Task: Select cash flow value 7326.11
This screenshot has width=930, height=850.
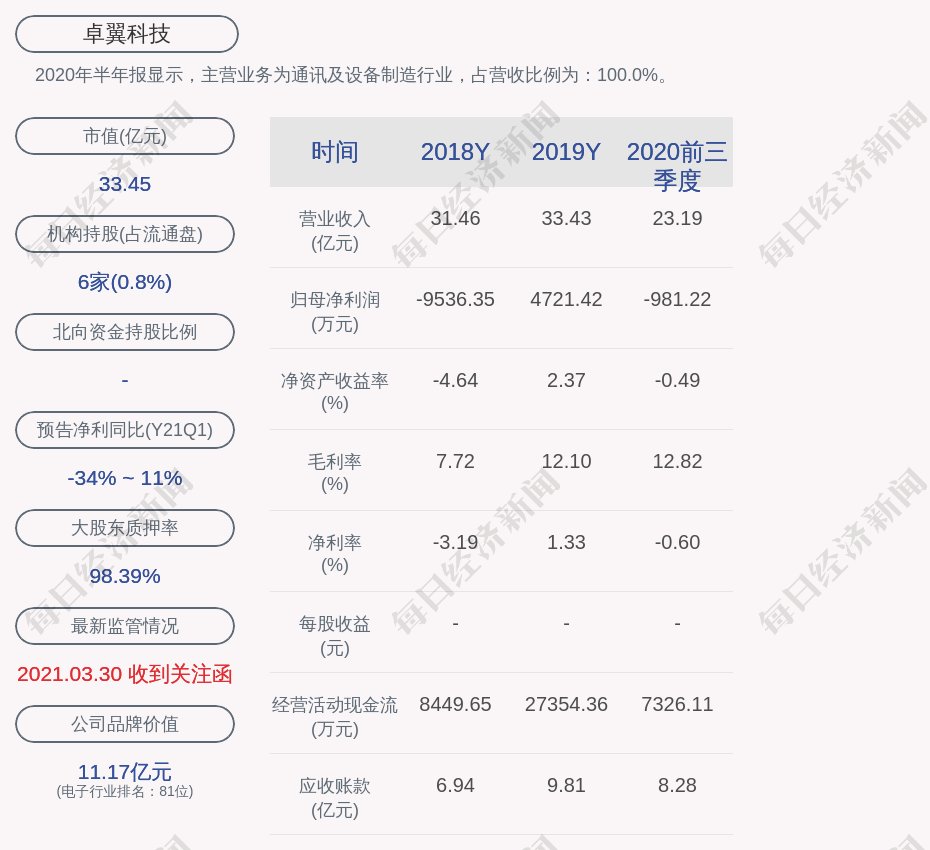Action: click(677, 704)
